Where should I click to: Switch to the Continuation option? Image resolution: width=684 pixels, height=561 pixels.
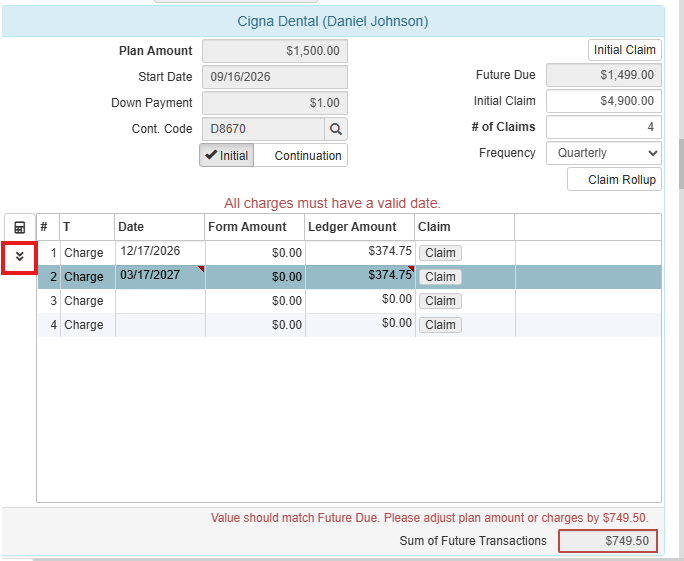click(x=301, y=155)
